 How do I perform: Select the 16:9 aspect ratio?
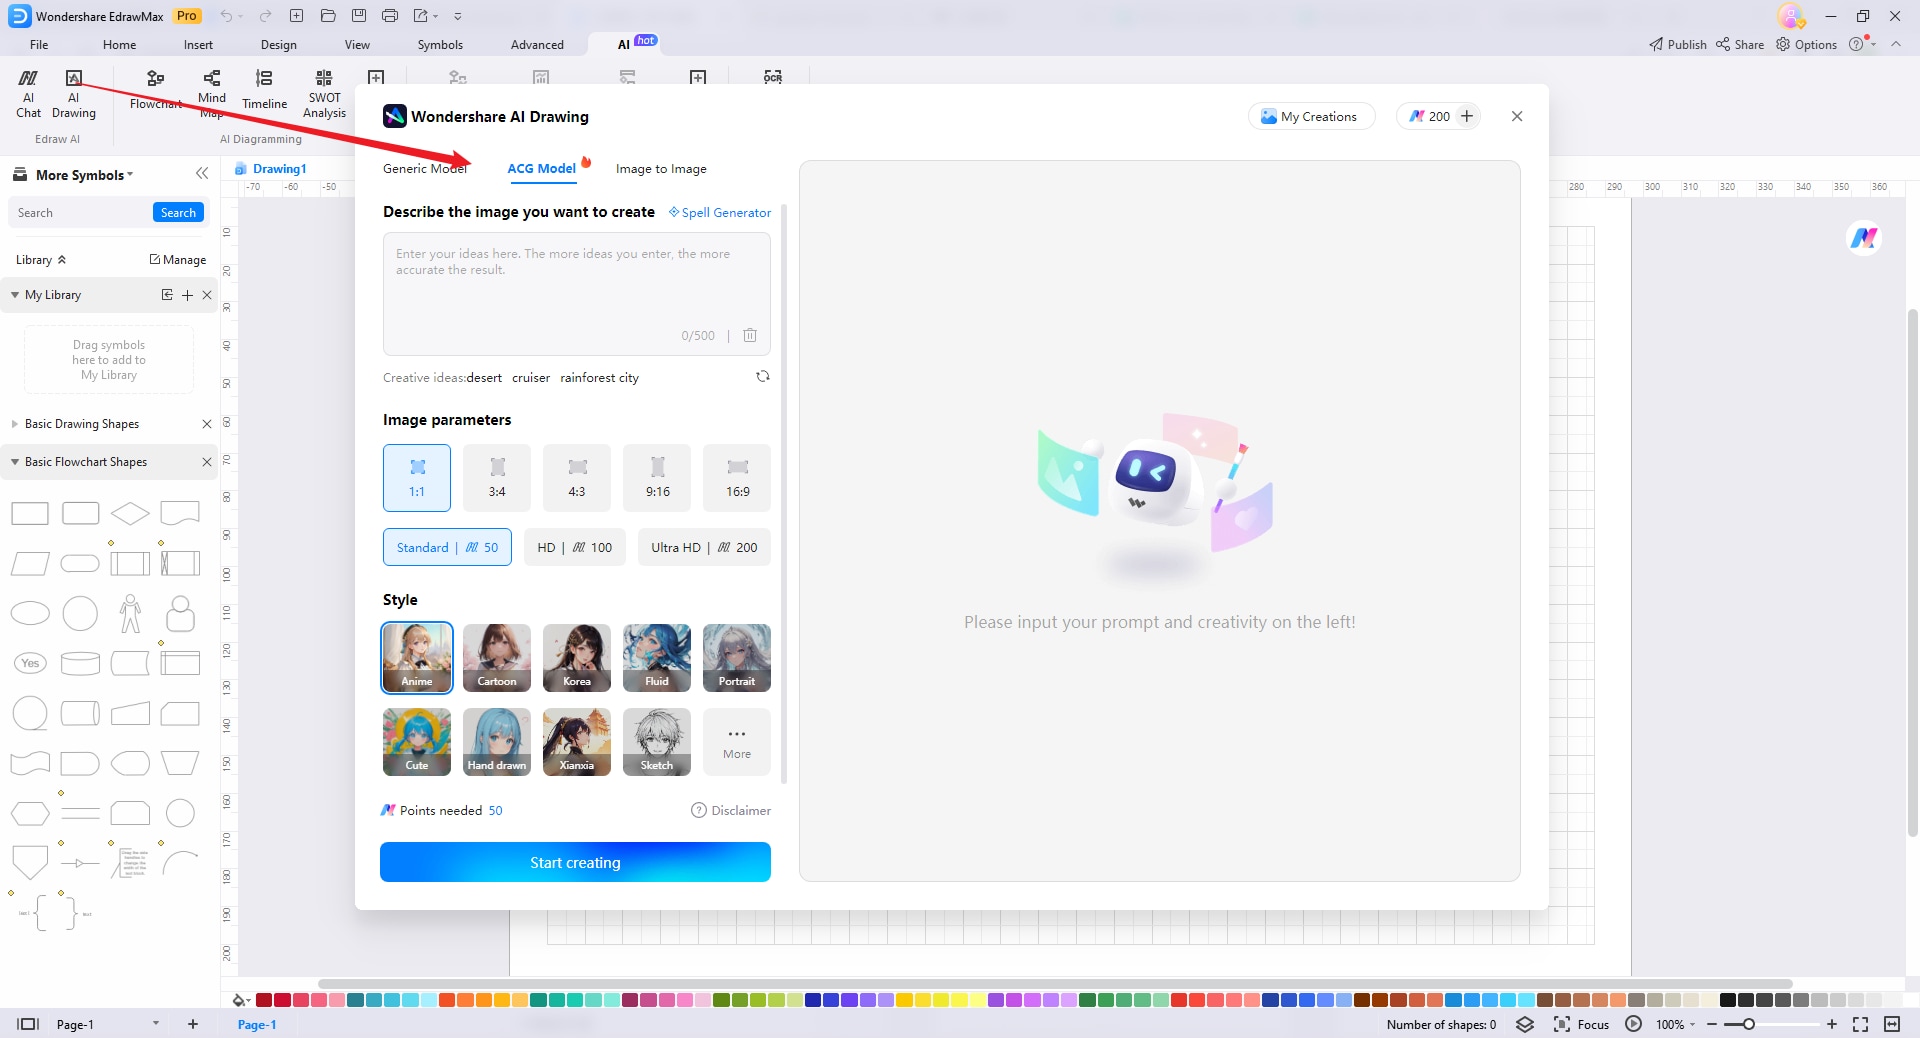click(737, 478)
